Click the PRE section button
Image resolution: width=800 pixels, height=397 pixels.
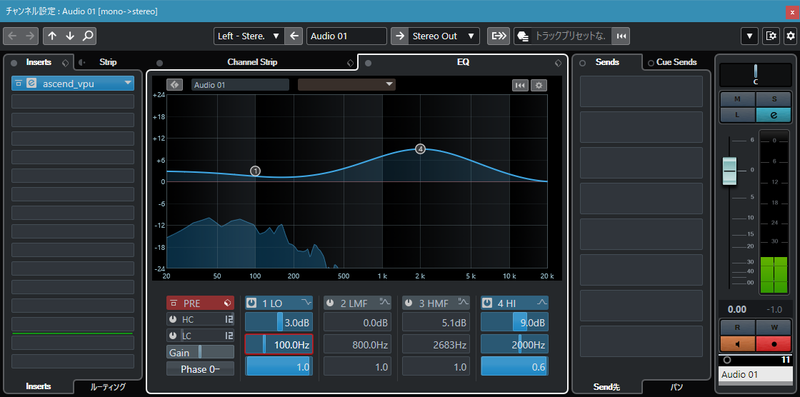click(x=200, y=303)
